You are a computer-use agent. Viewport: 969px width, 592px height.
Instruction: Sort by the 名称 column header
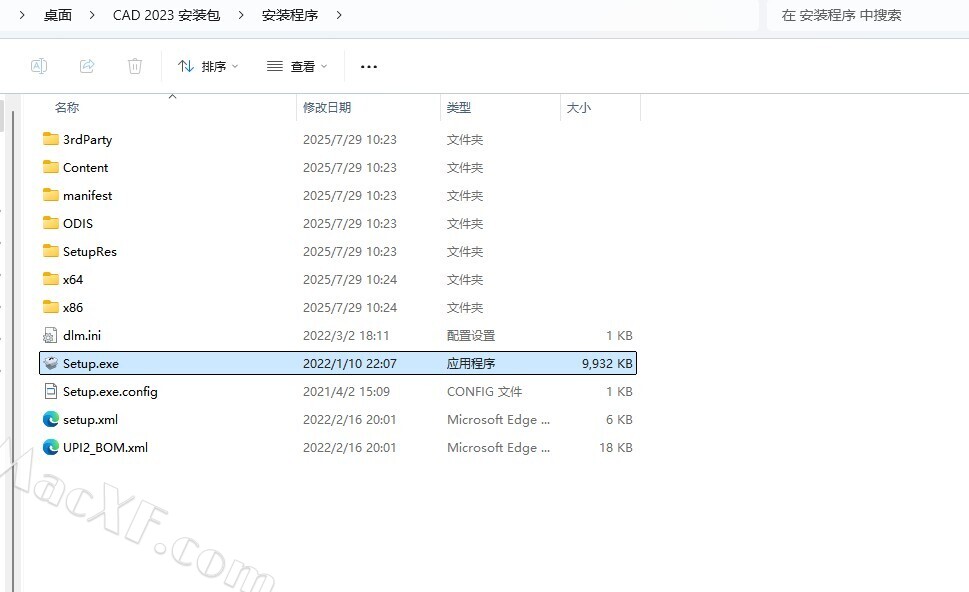click(67, 108)
